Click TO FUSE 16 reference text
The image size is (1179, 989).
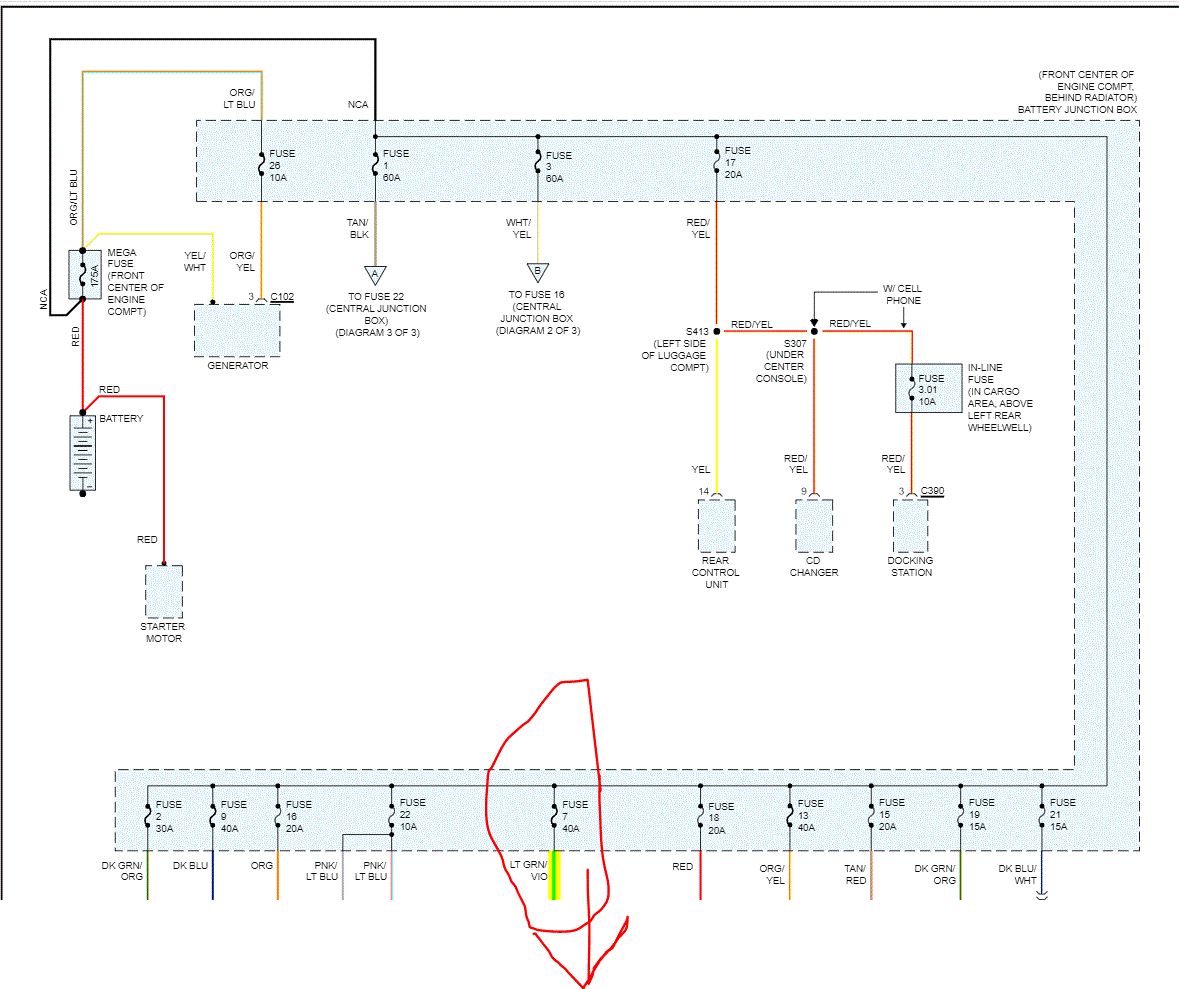coord(538,313)
